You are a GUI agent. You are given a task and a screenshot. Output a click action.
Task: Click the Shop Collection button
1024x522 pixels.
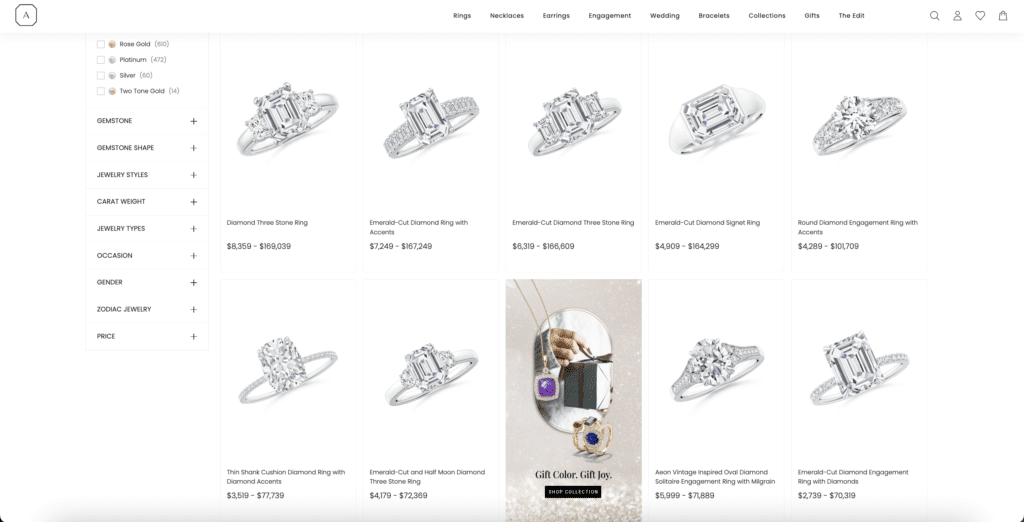[x=573, y=491]
